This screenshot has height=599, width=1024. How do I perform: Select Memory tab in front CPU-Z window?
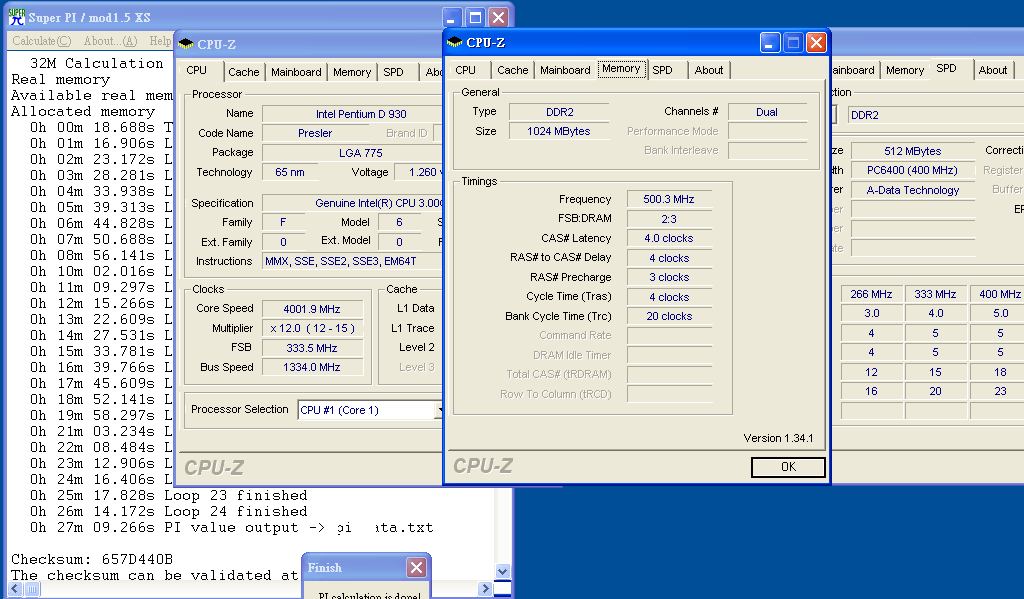[x=621, y=69]
